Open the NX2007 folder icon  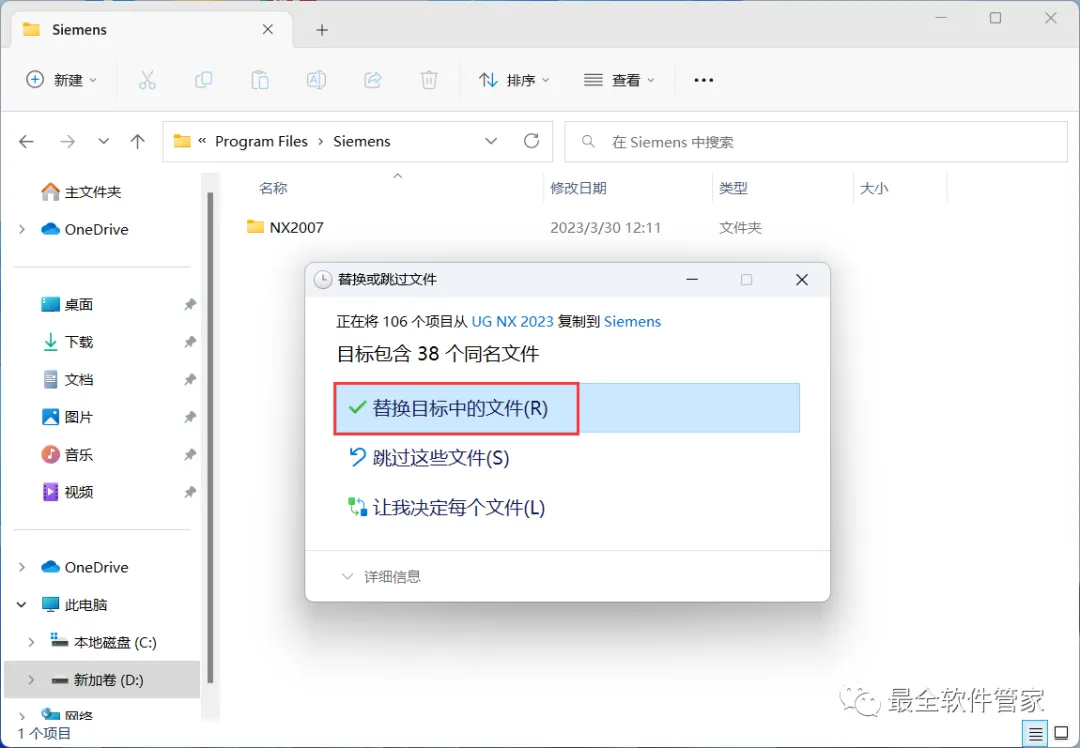(255, 227)
